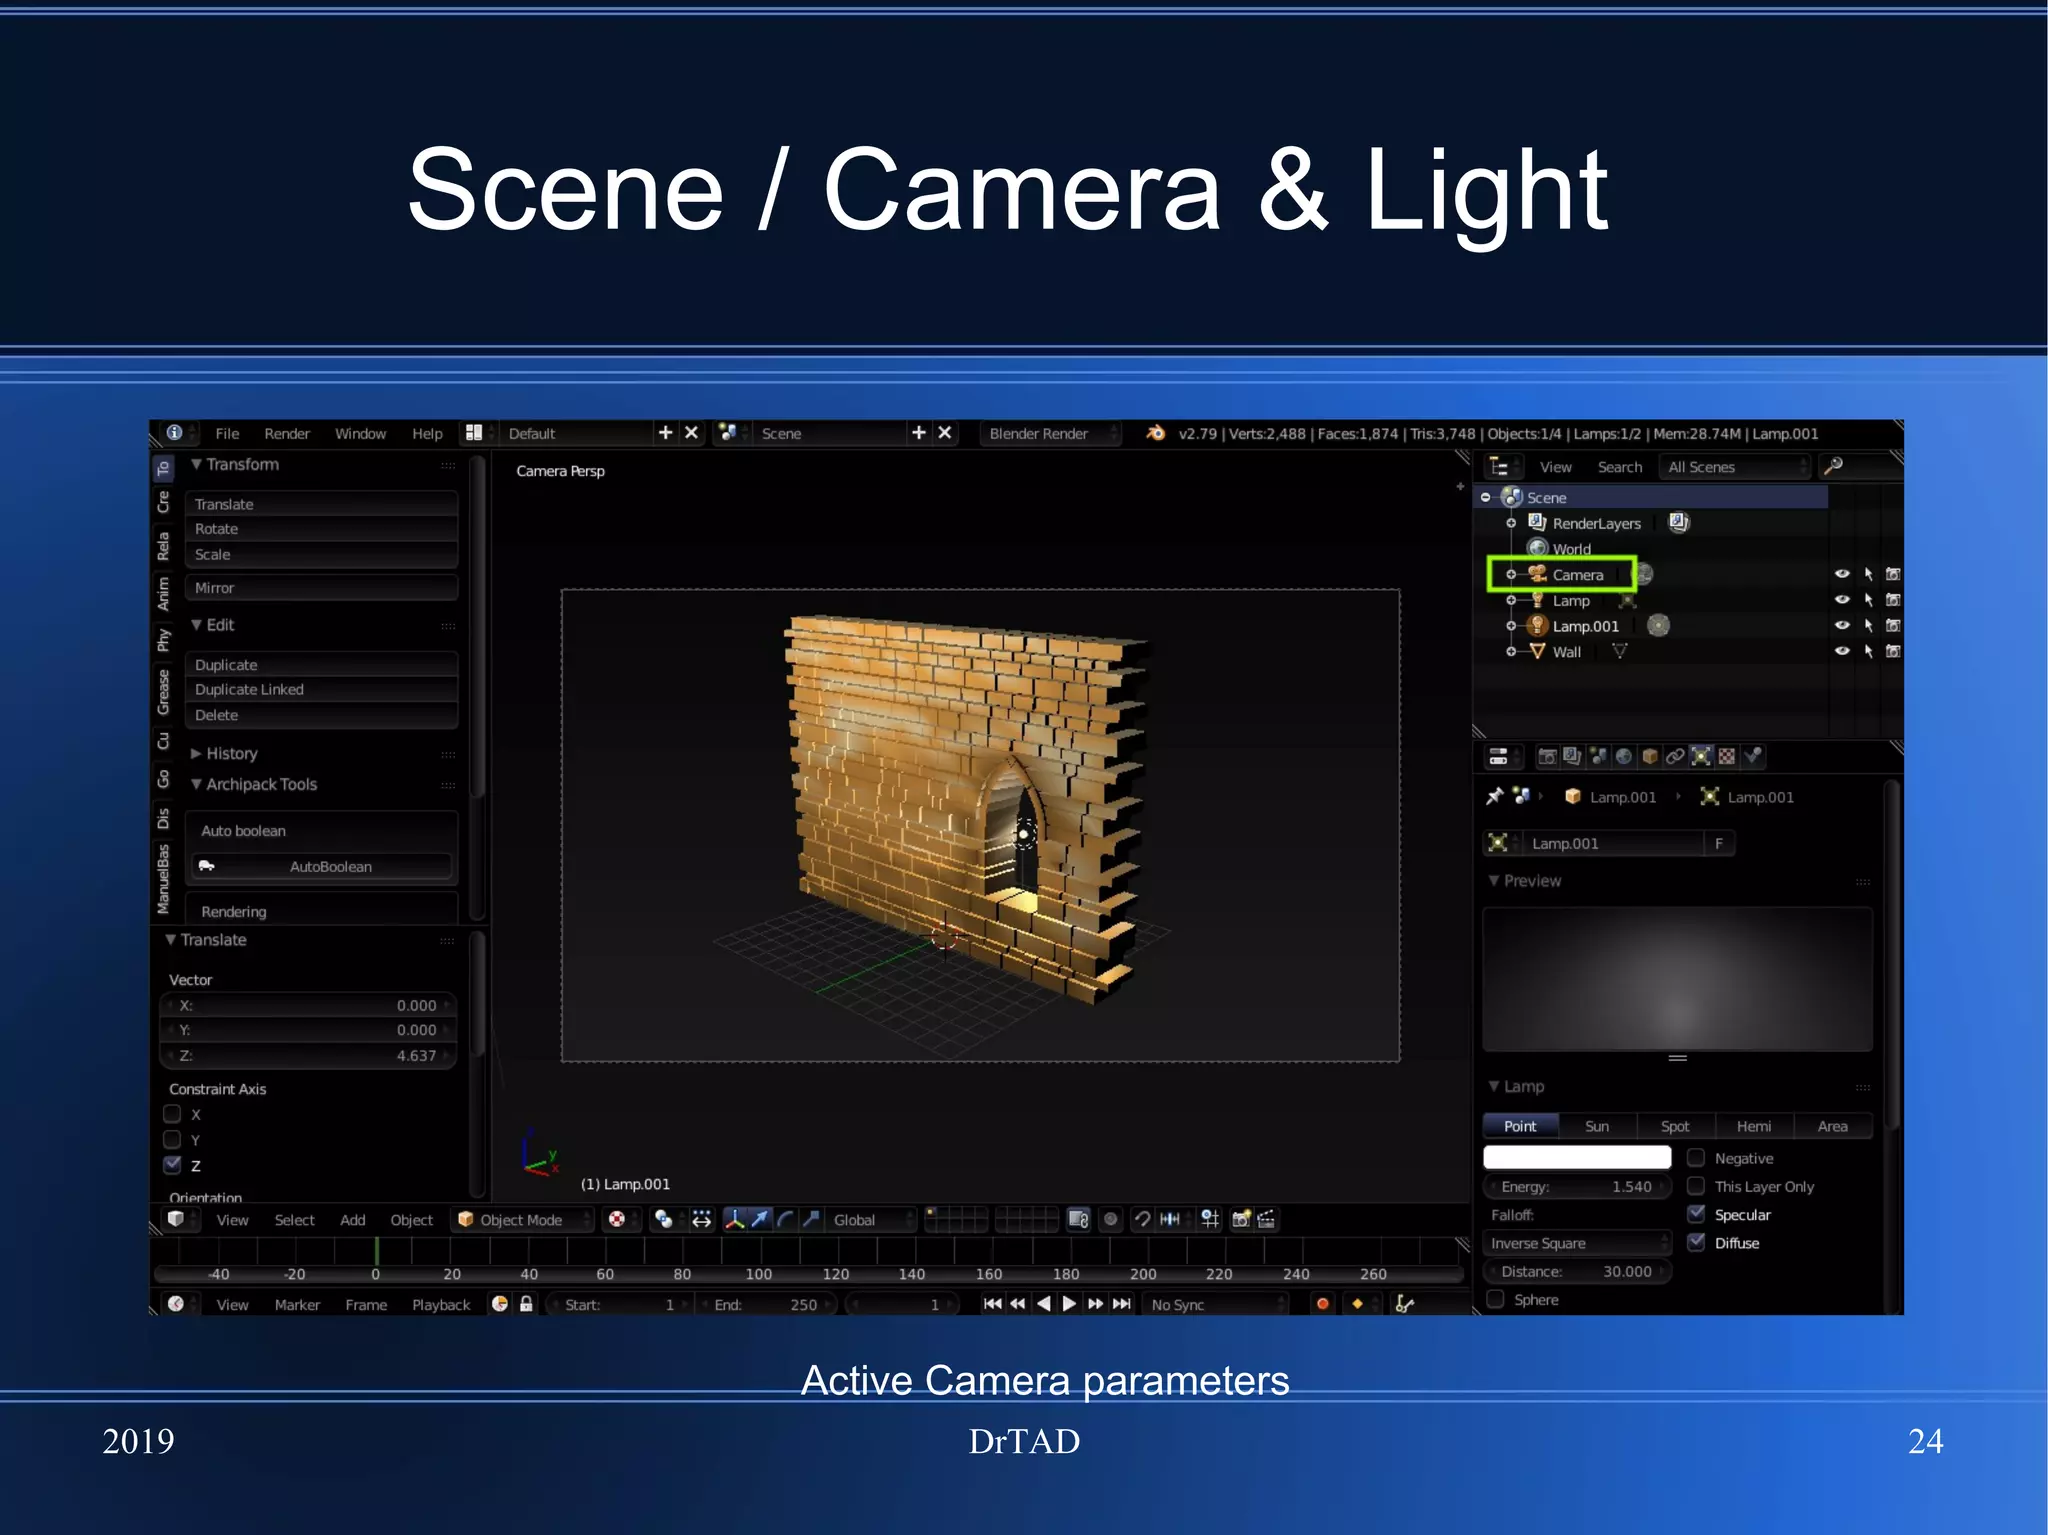Image resolution: width=2048 pixels, height=1535 pixels.
Task: Click the lamp data properties icon tab
Action: [x=1701, y=757]
